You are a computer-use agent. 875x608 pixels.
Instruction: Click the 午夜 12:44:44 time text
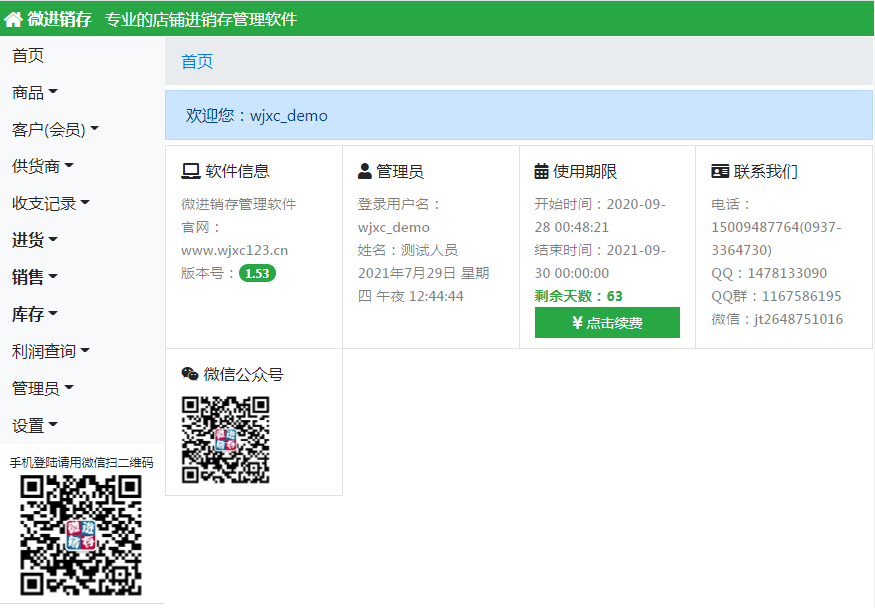pyautogui.click(x=420, y=296)
